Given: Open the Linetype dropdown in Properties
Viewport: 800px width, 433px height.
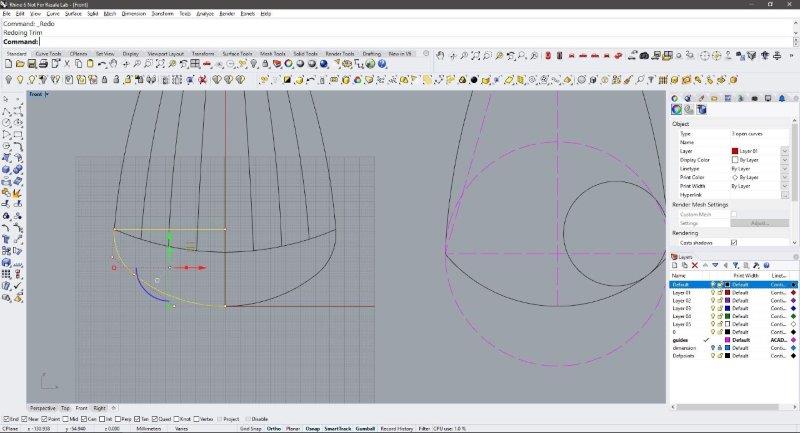Looking at the screenshot, I should (784, 169).
